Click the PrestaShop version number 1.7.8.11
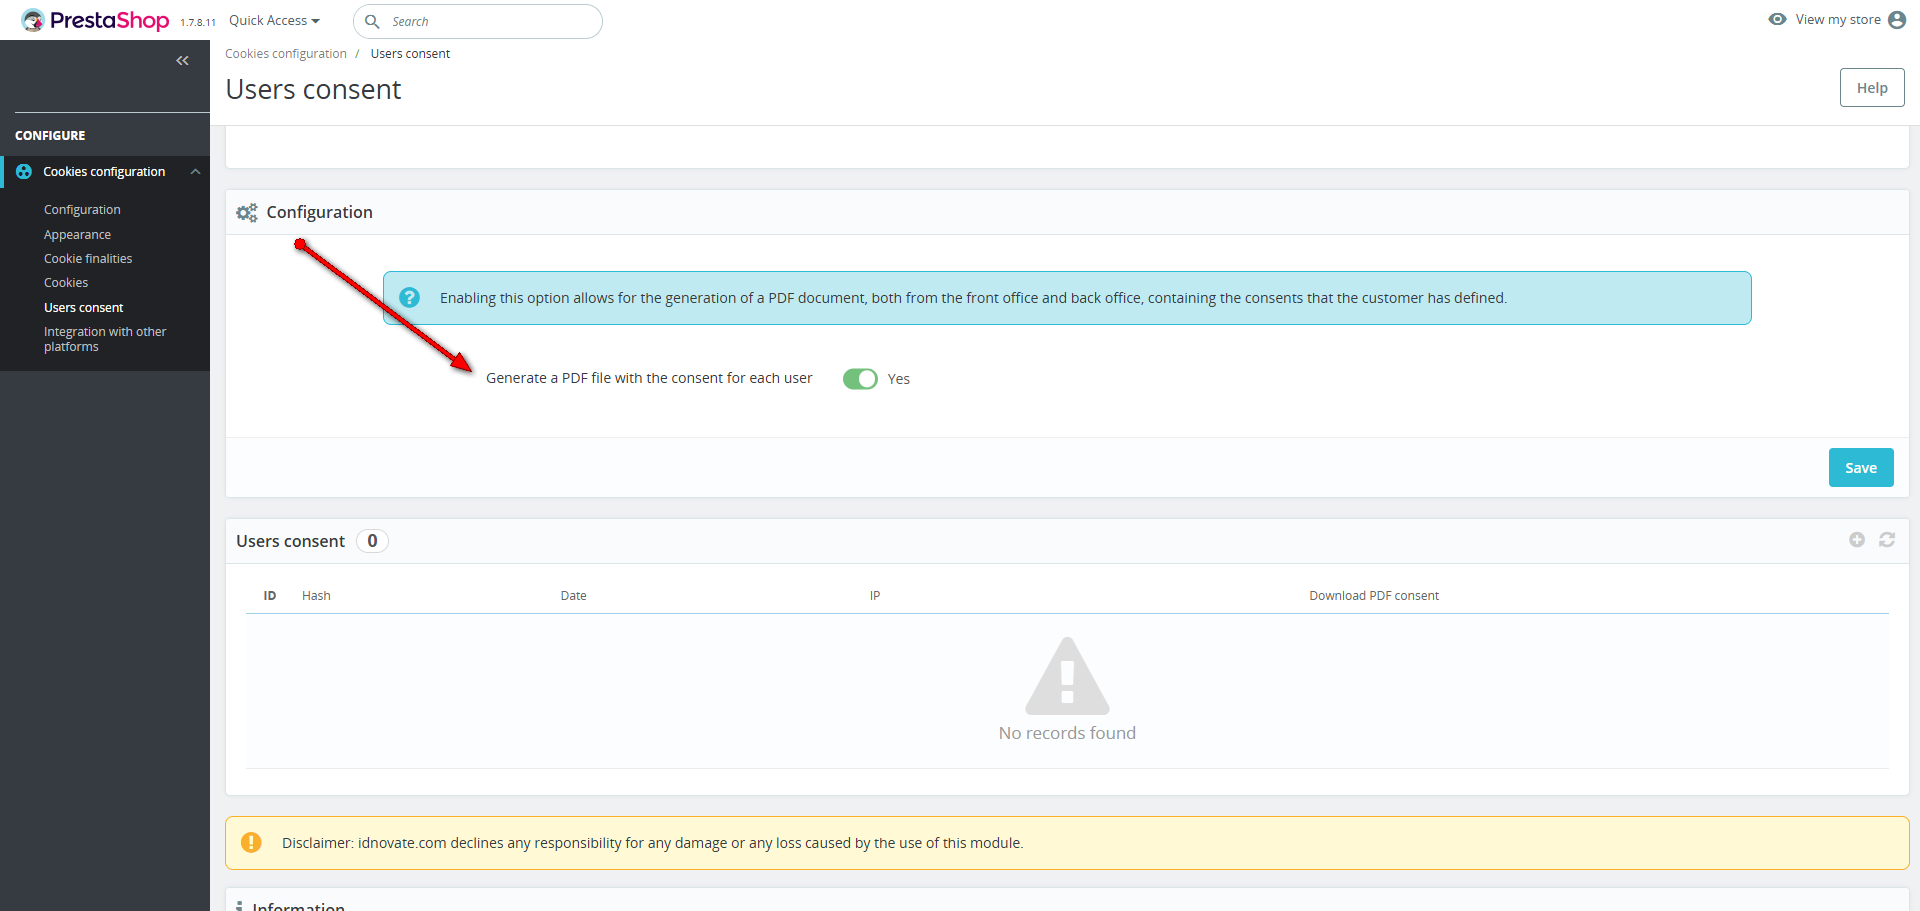Viewport: 1920px width, 911px height. 198,22
